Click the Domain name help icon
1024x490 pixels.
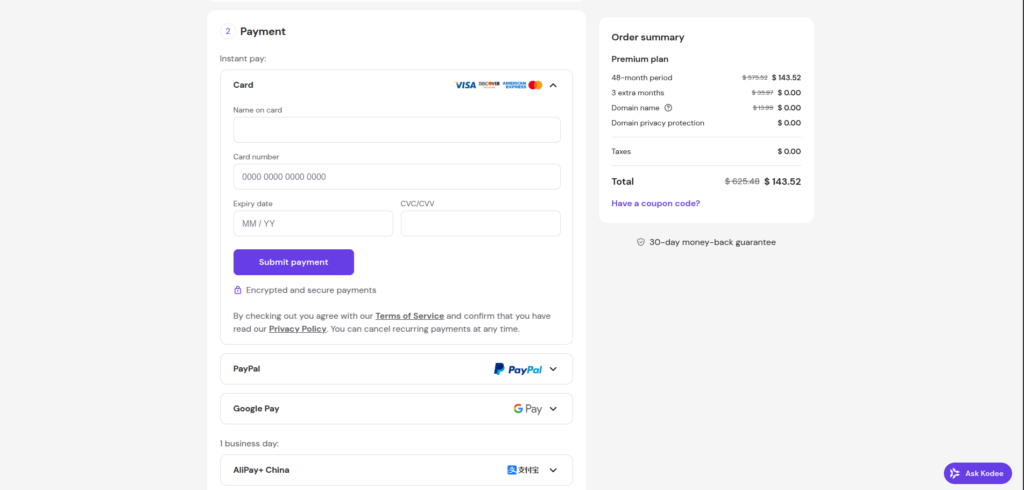(668, 108)
